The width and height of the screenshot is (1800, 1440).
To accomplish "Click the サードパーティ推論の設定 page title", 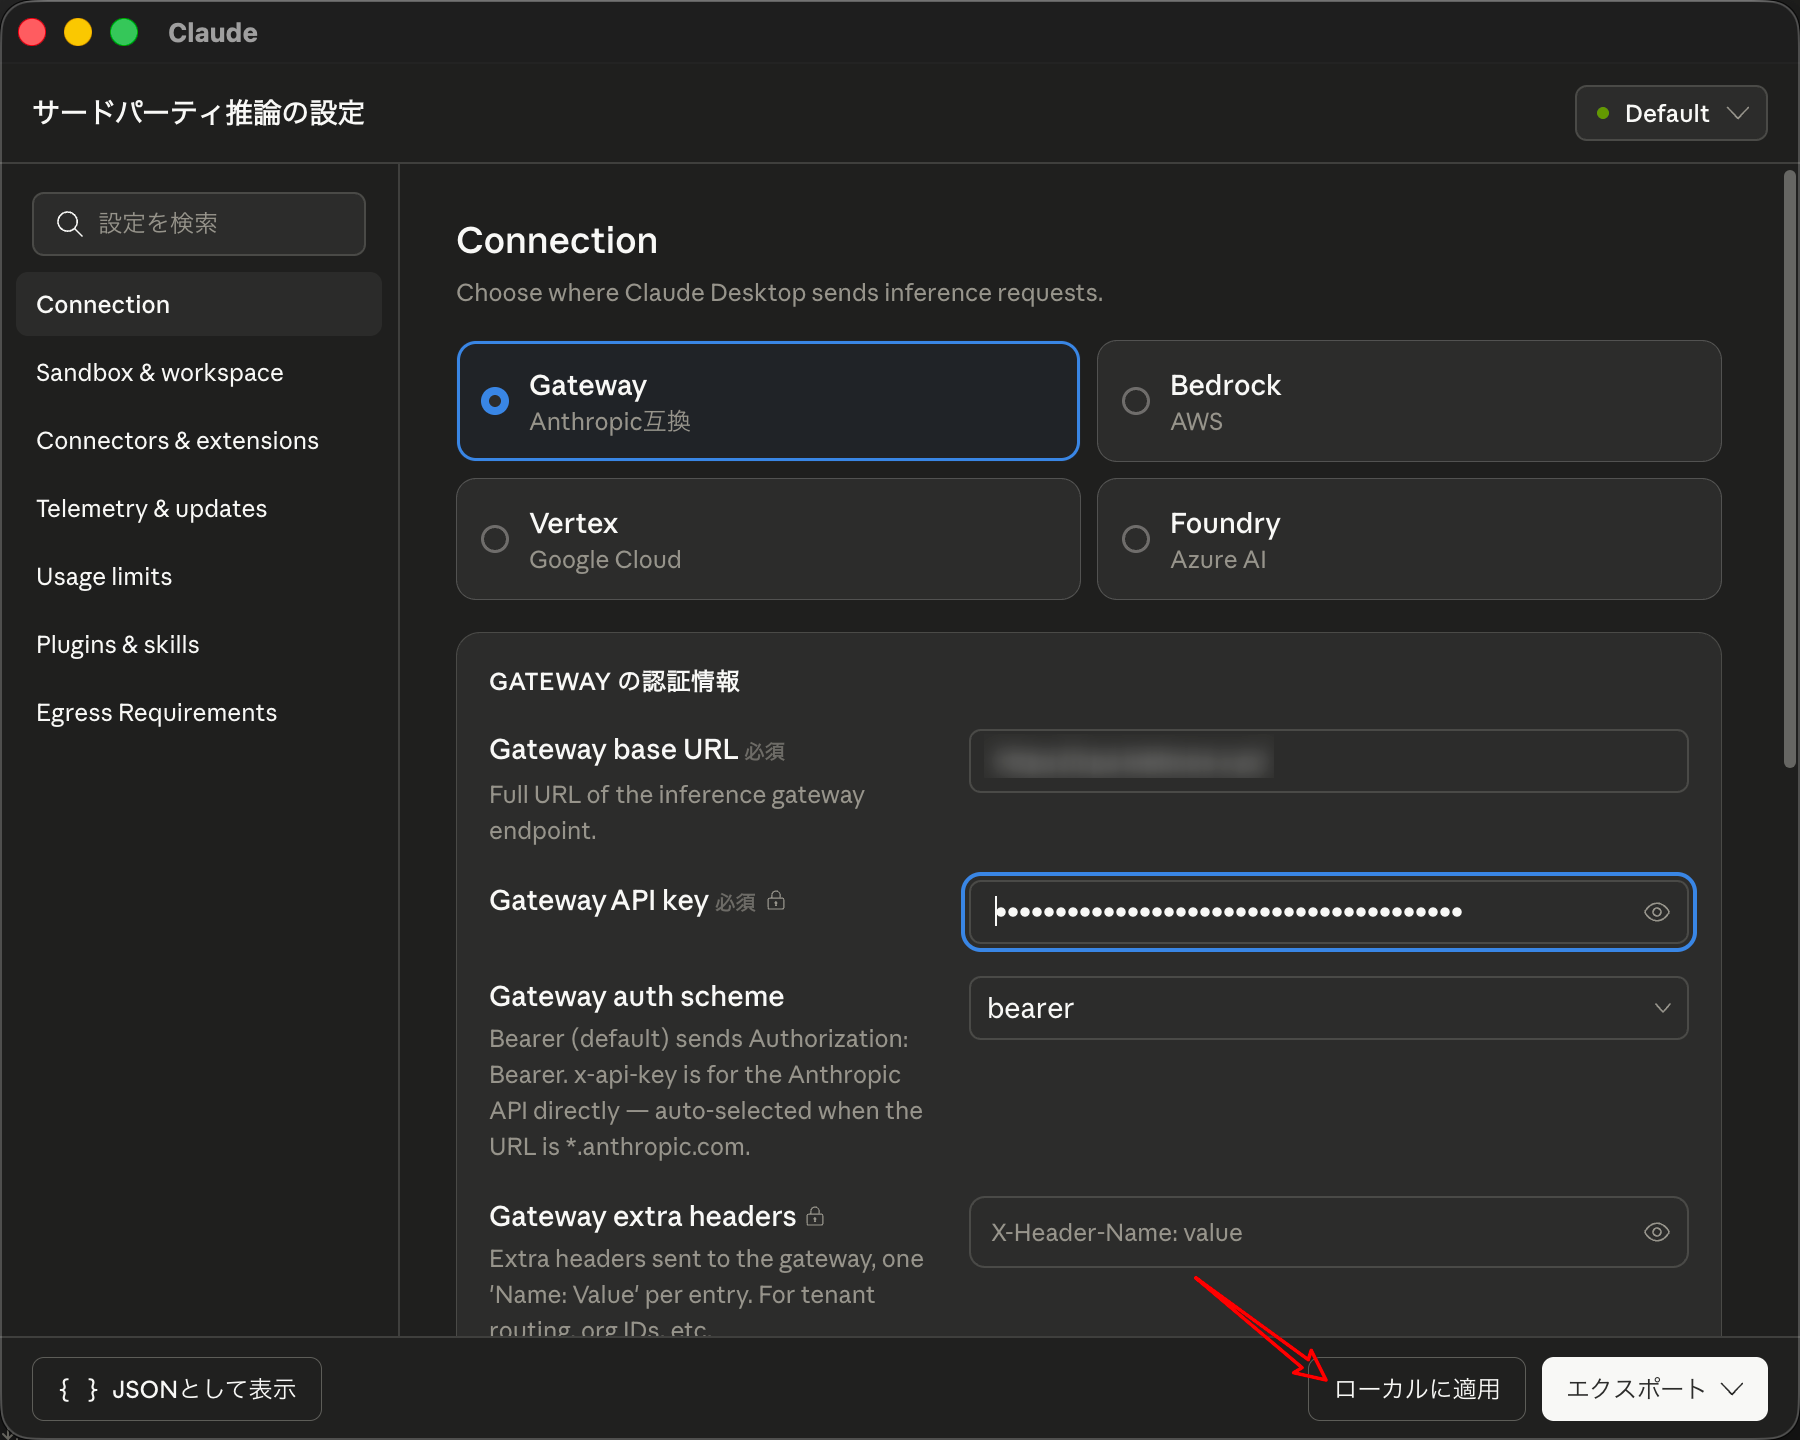I will (x=199, y=112).
